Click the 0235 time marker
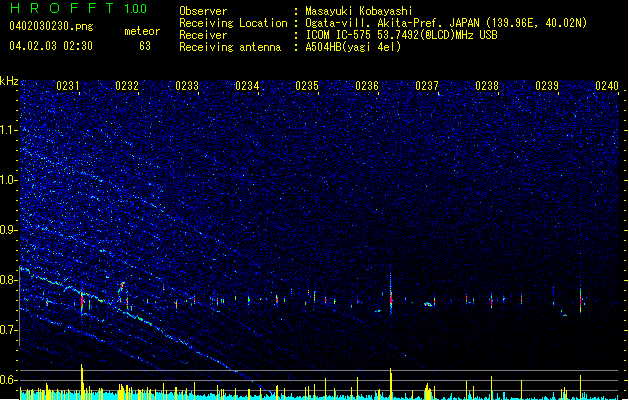The width and height of the screenshot is (629, 400). pos(307,86)
